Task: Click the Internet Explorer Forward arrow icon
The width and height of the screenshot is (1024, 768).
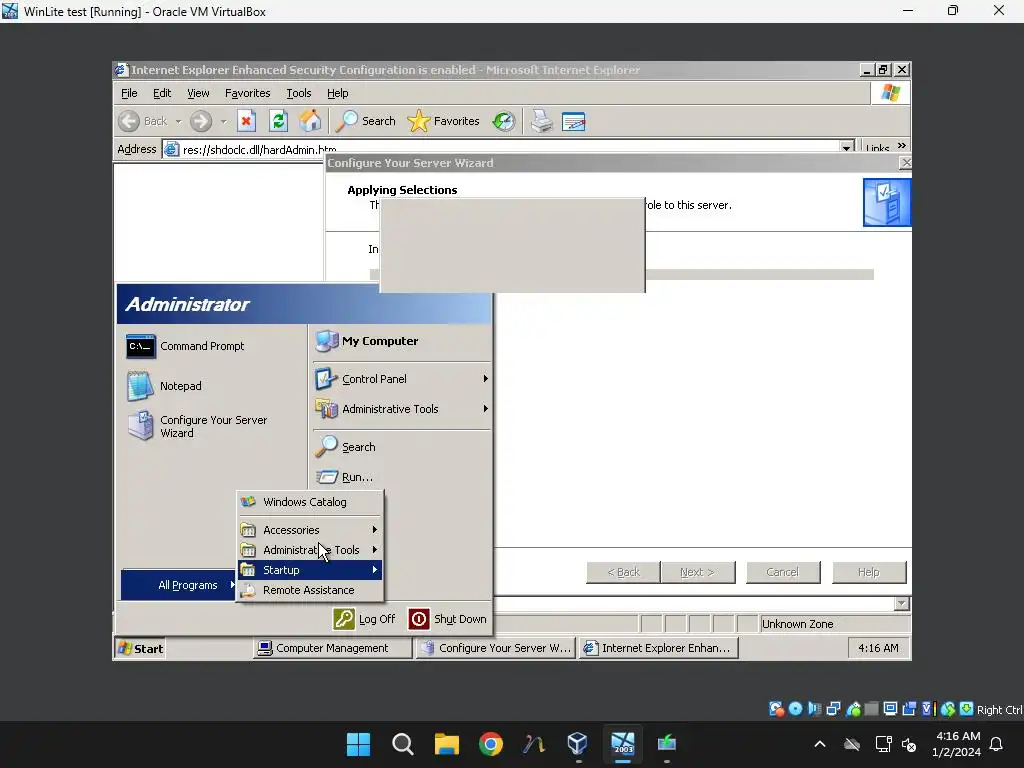Action: pyautogui.click(x=201, y=121)
